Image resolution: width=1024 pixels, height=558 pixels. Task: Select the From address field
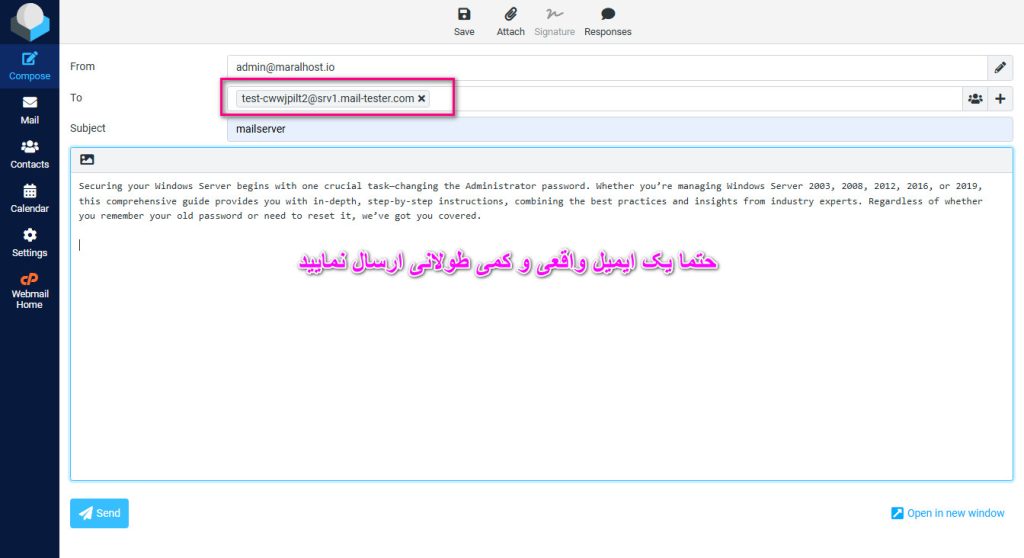607,67
